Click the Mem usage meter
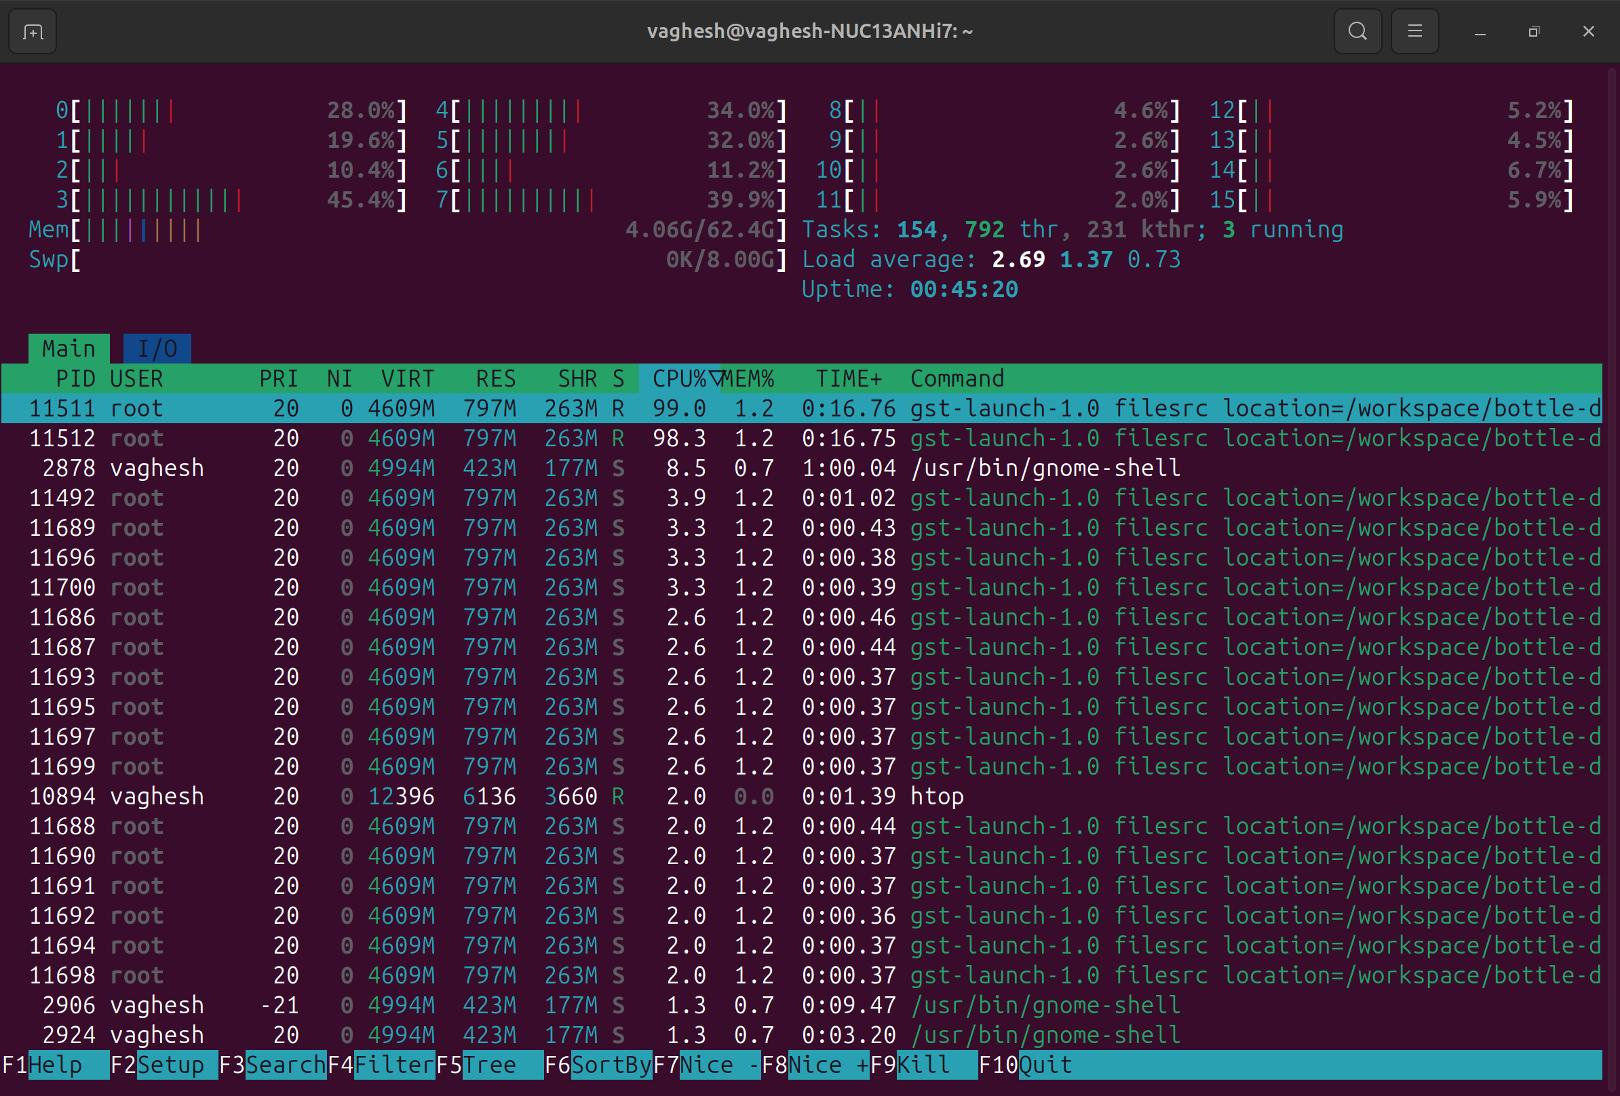Screen dimensions: 1620x1096 (x=400, y=229)
